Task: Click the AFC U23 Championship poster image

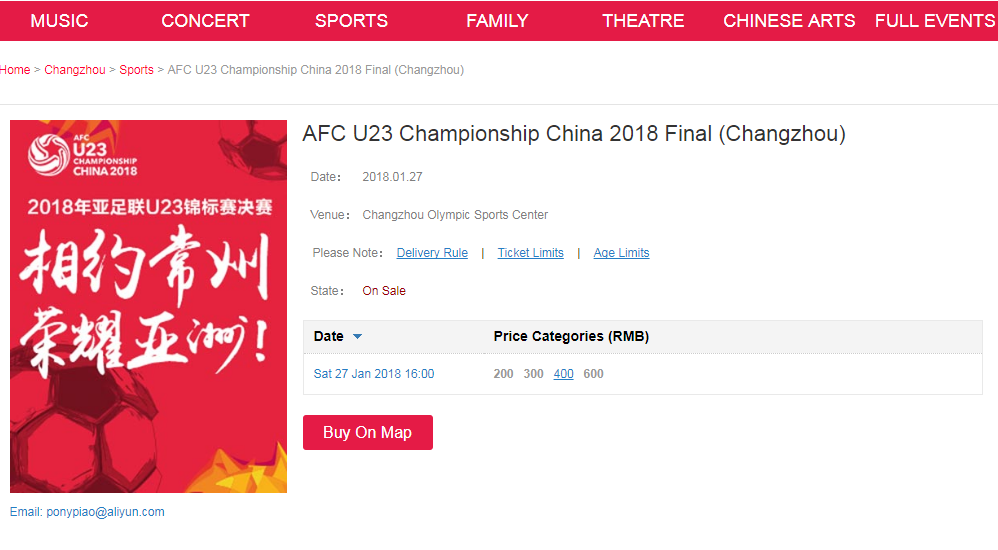Action: [x=148, y=306]
